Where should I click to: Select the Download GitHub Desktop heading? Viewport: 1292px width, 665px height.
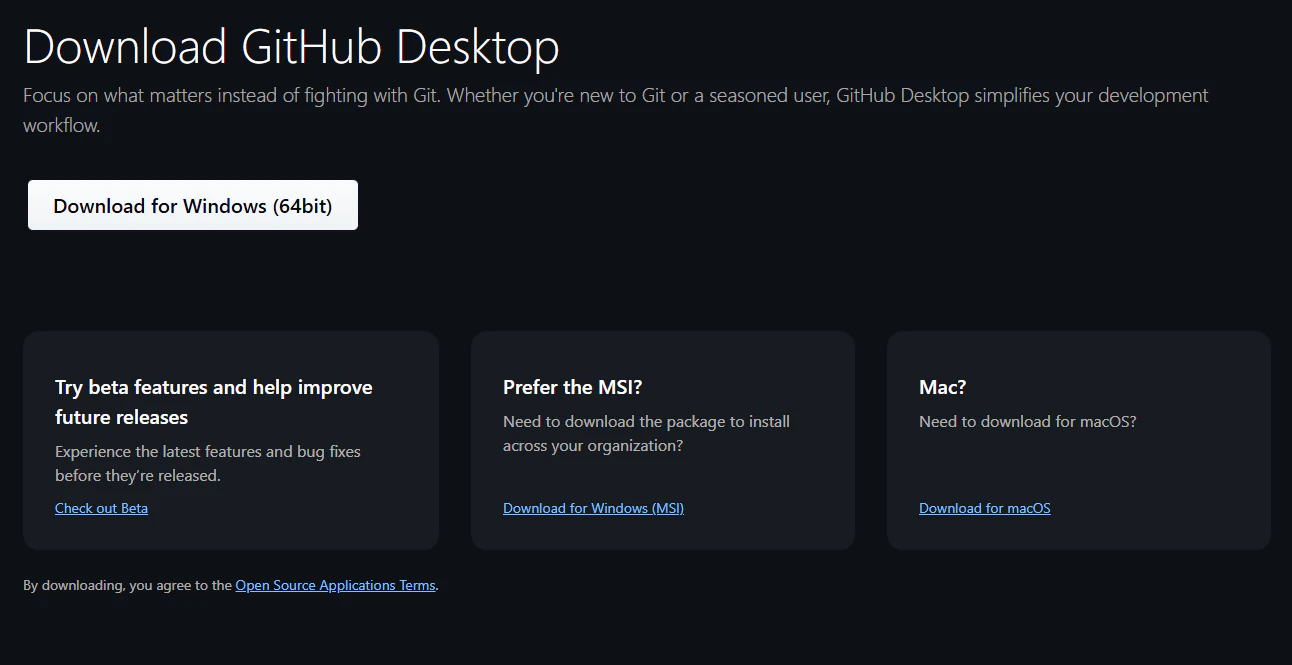coord(291,47)
